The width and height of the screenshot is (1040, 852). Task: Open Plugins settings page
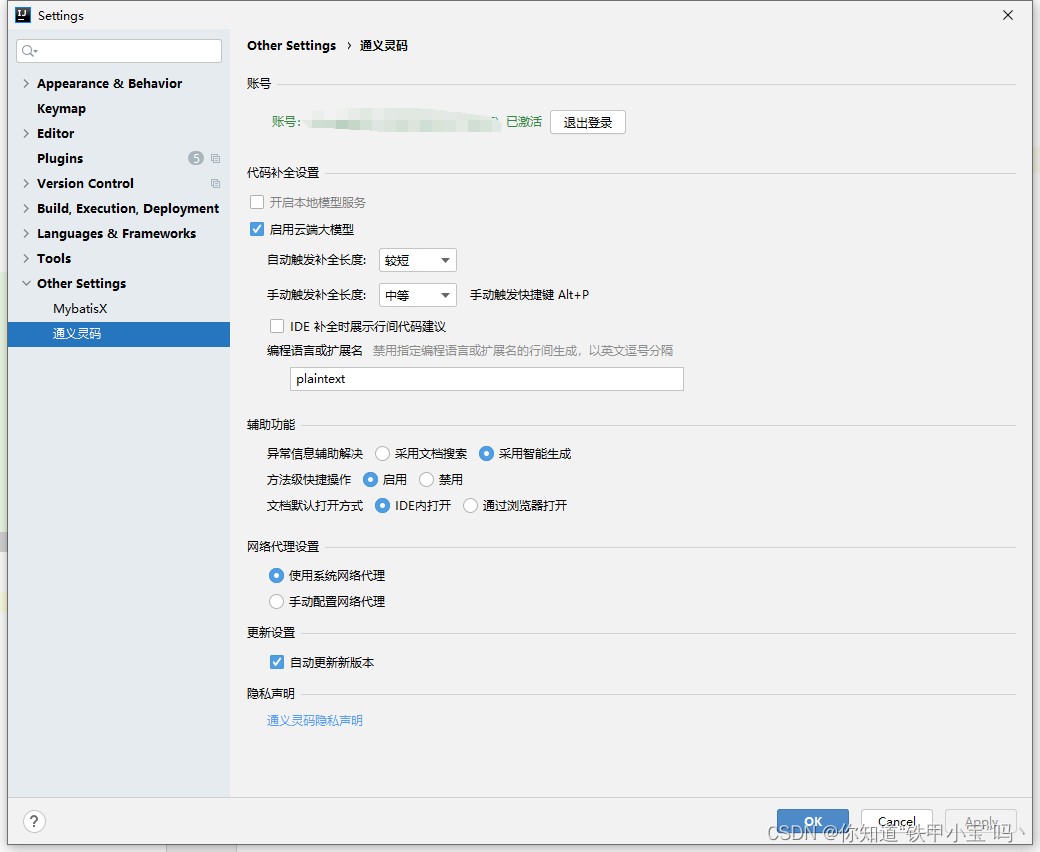coord(60,158)
